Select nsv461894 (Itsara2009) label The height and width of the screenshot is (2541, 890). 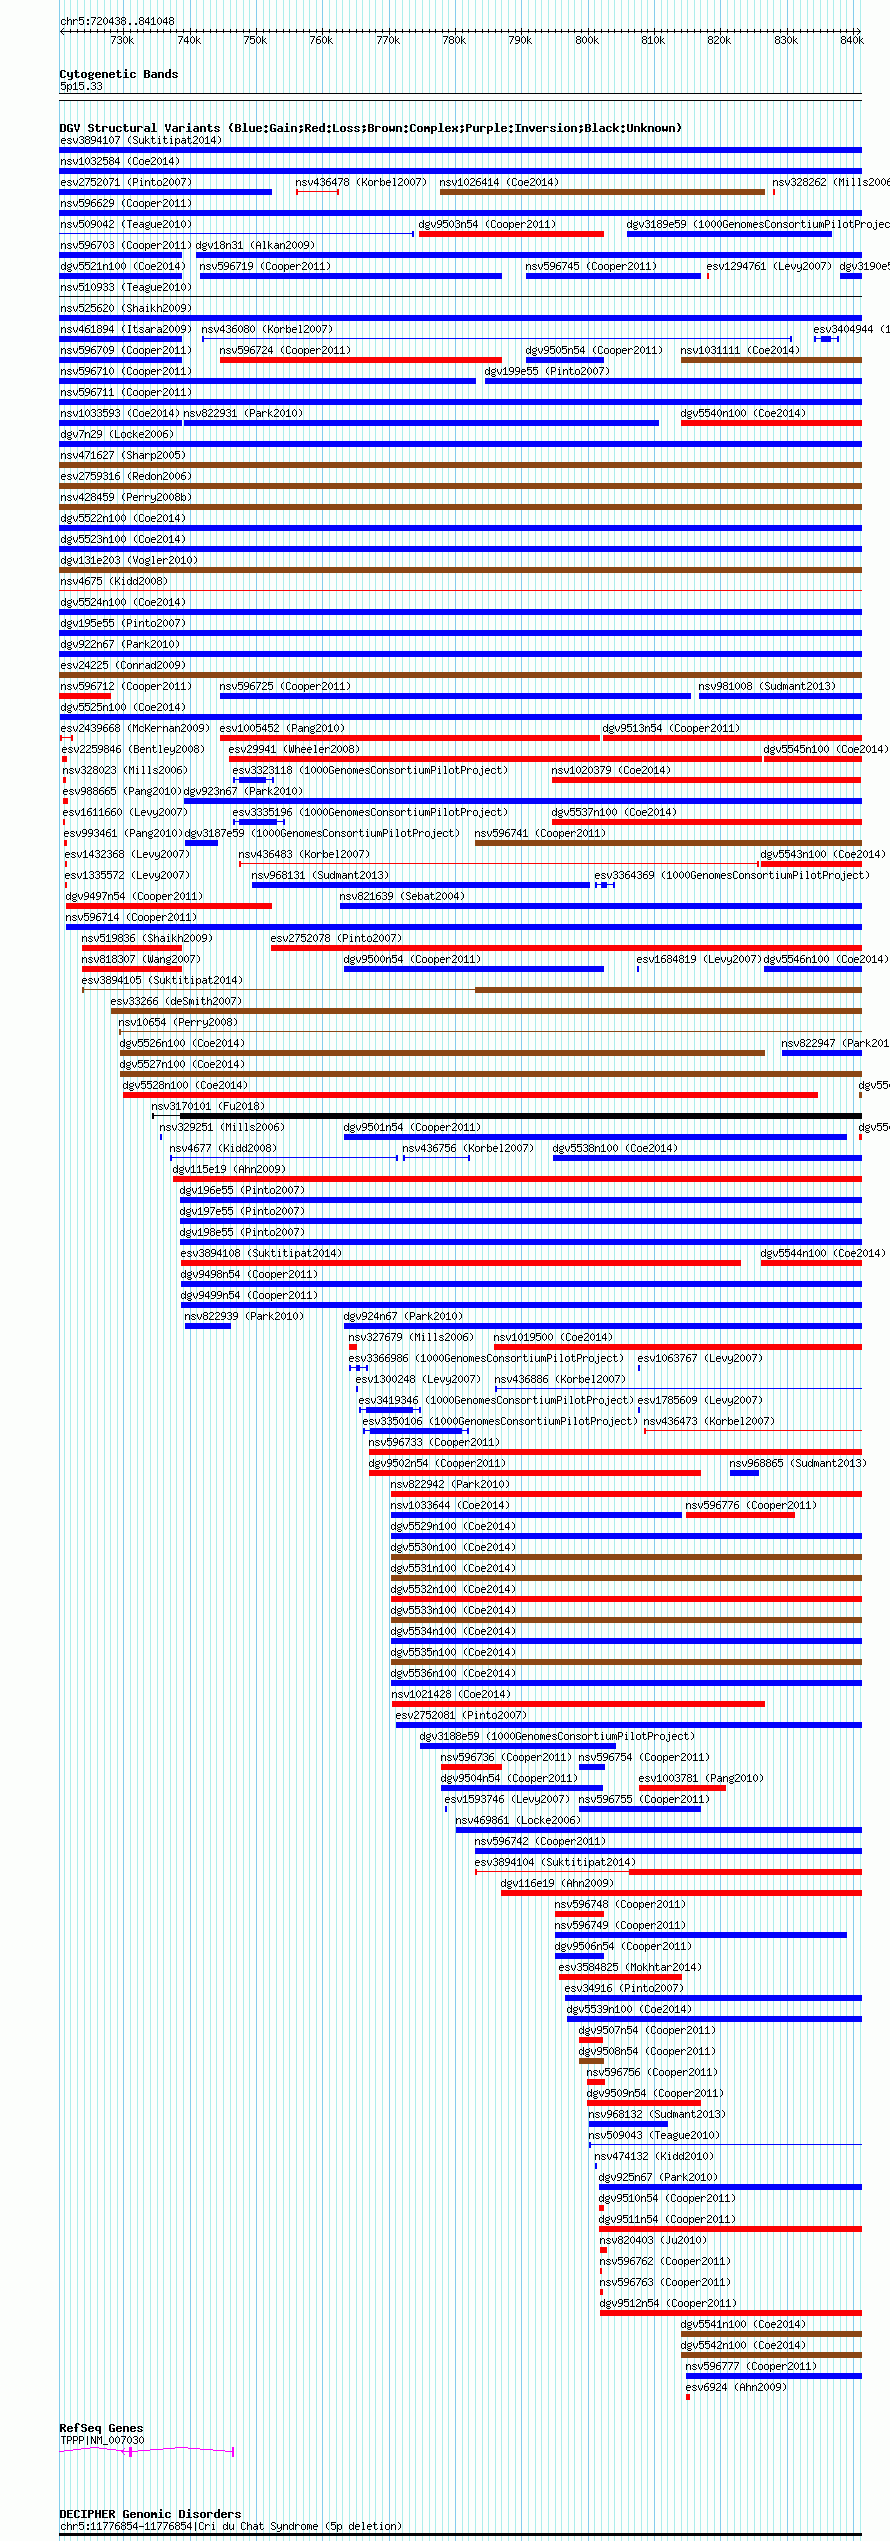click(126, 329)
